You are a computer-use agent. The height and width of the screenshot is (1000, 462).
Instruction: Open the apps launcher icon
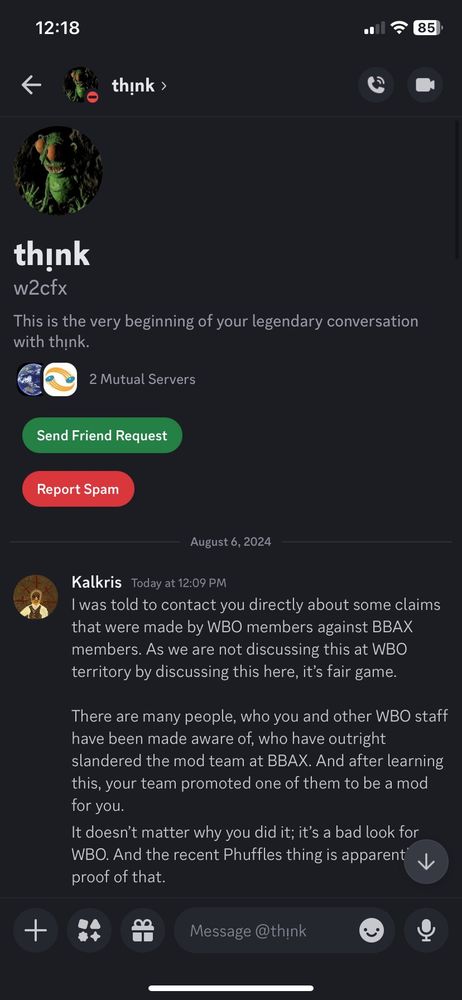pyautogui.click(x=89, y=930)
